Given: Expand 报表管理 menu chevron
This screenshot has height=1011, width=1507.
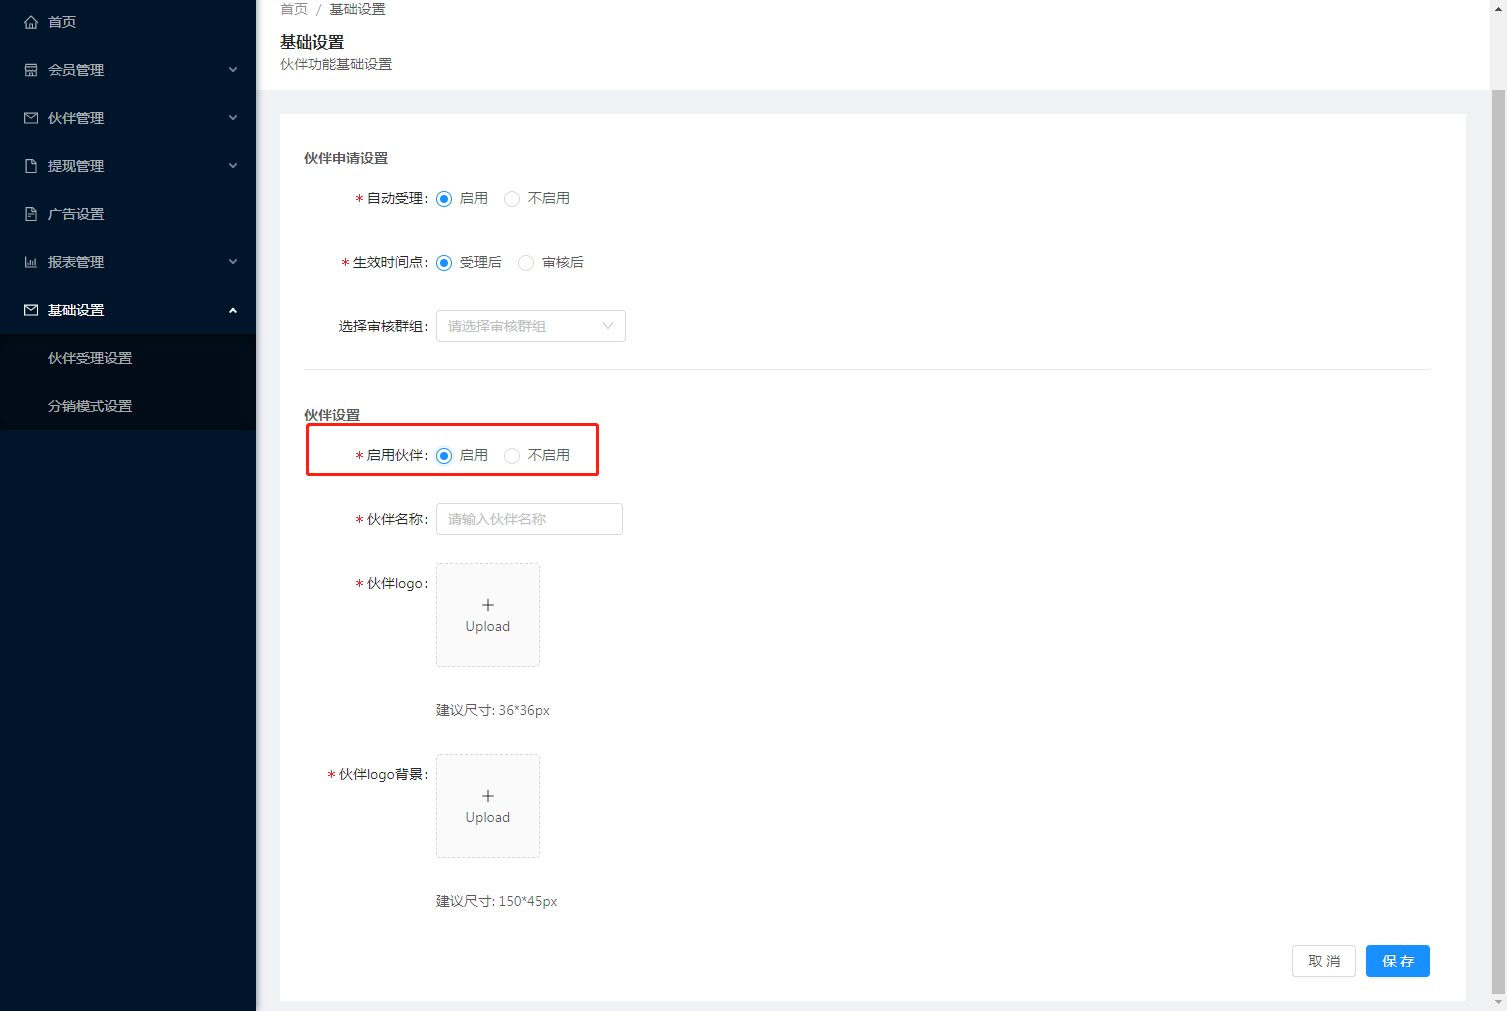Looking at the screenshot, I should pyautogui.click(x=233, y=262).
